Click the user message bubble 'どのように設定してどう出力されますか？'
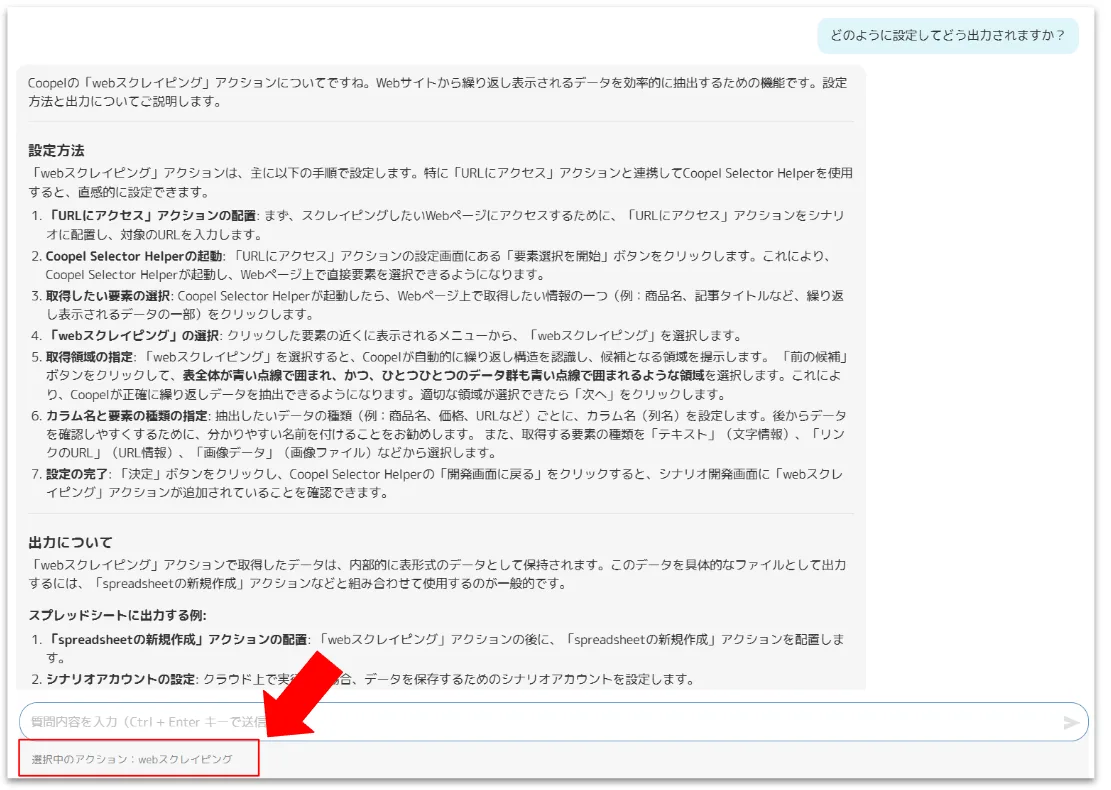Viewport: 1111px width, 790px height. coord(948,35)
